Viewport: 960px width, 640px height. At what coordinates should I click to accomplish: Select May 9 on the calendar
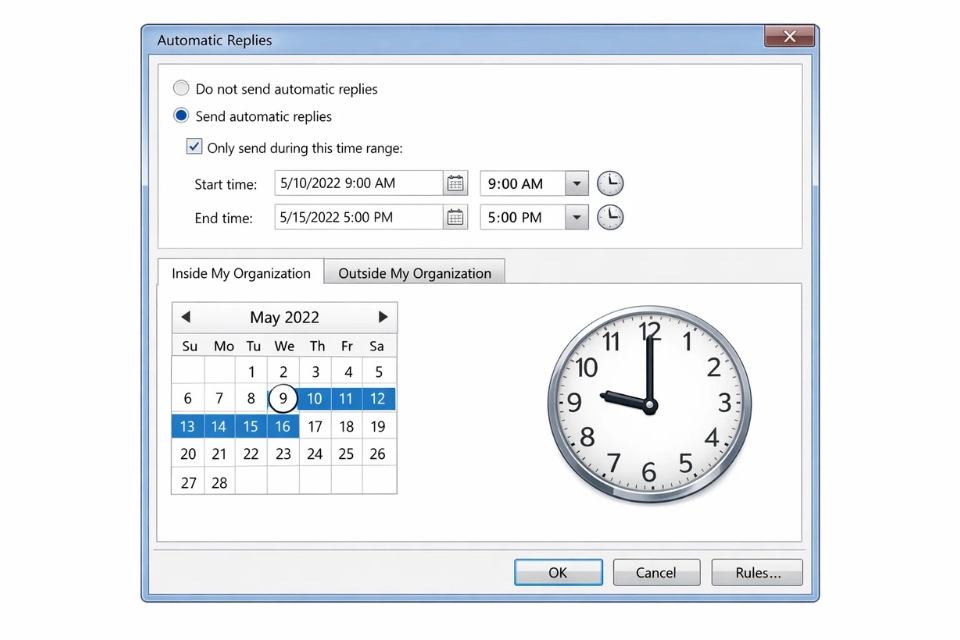[283, 398]
